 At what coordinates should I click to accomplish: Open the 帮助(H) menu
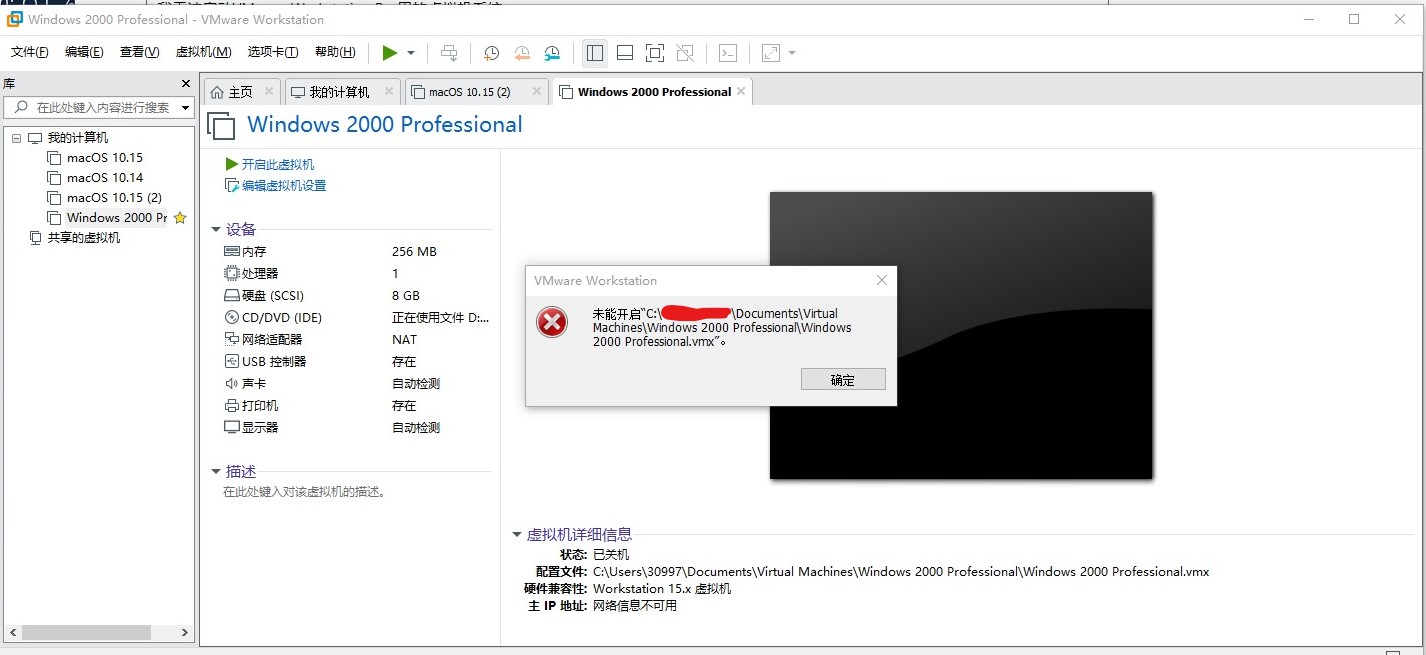[x=335, y=52]
